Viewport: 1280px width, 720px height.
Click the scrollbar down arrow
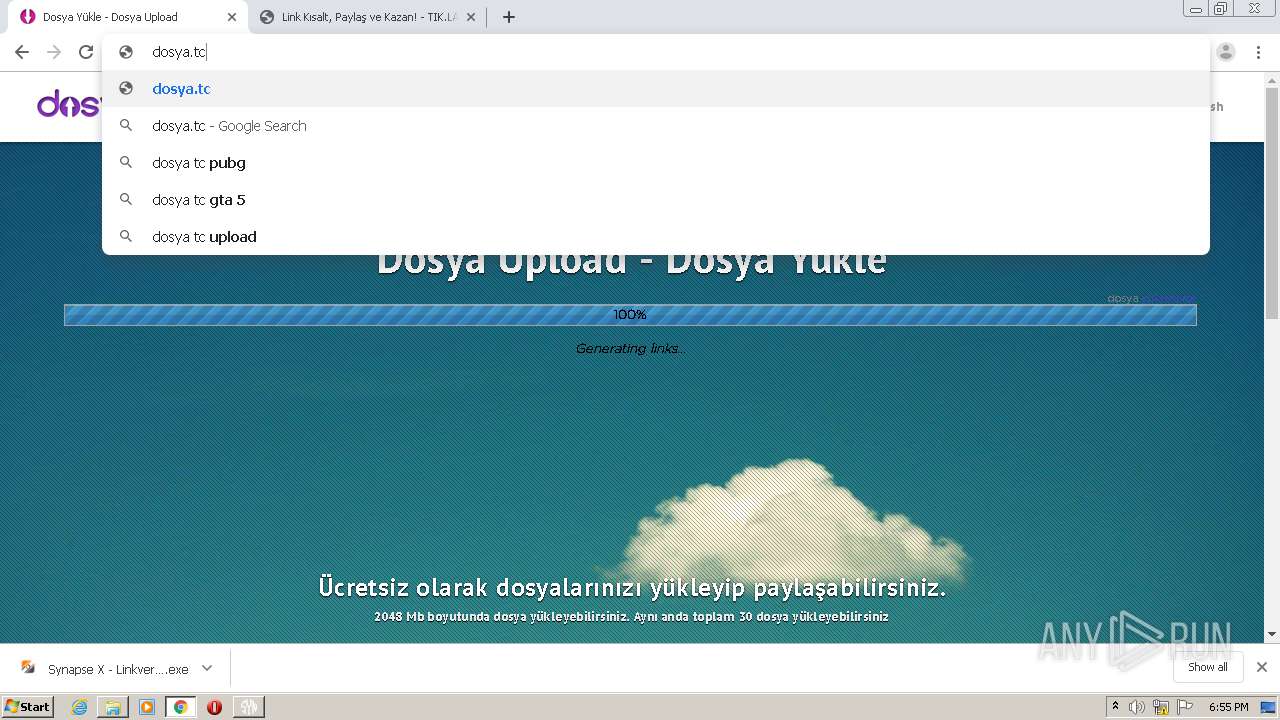[1271, 634]
